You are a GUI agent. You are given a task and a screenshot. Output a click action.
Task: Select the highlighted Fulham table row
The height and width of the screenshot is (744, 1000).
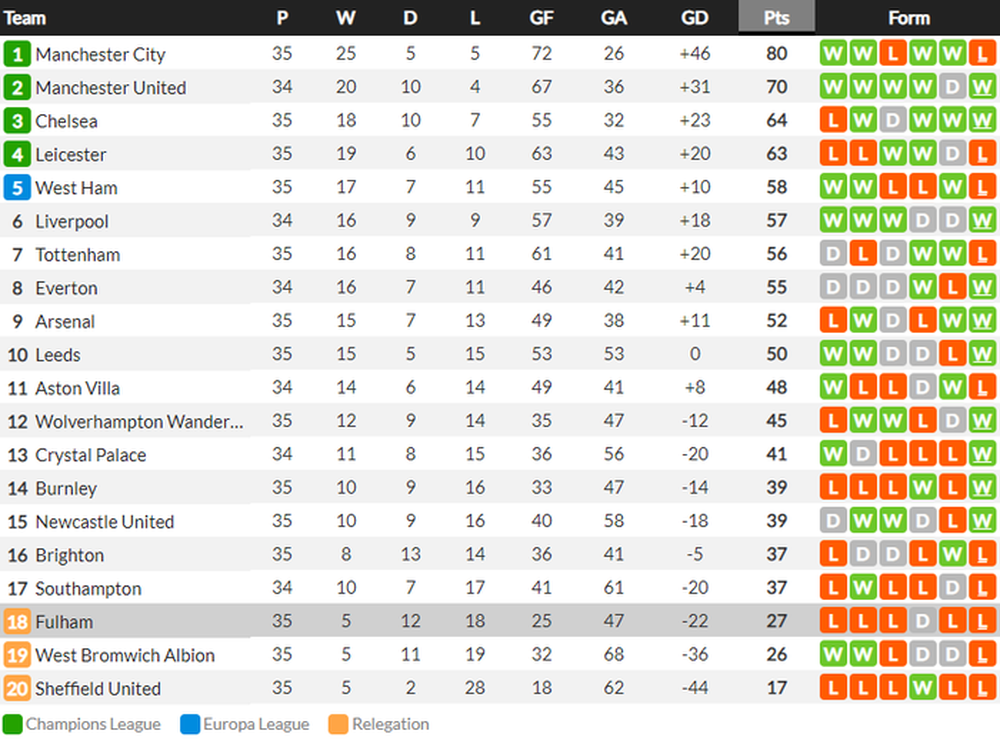pyautogui.click(x=500, y=621)
